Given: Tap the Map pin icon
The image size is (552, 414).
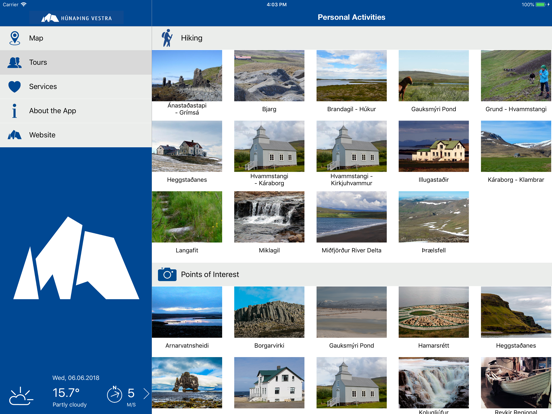Looking at the screenshot, I should [x=14, y=38].
